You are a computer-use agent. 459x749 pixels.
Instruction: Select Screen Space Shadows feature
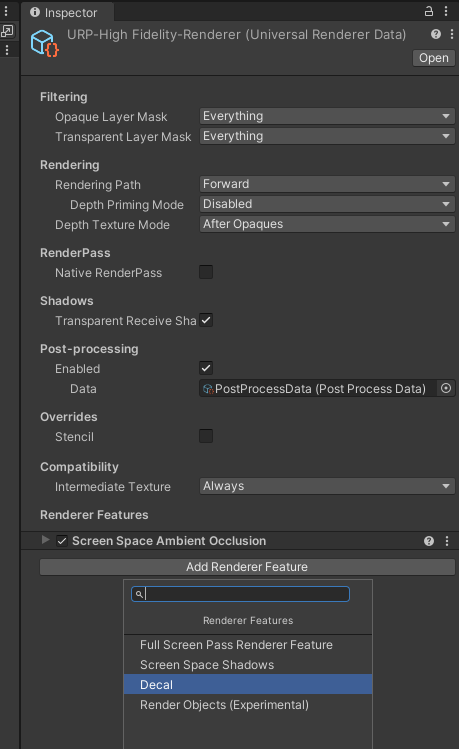pos(248,665)
